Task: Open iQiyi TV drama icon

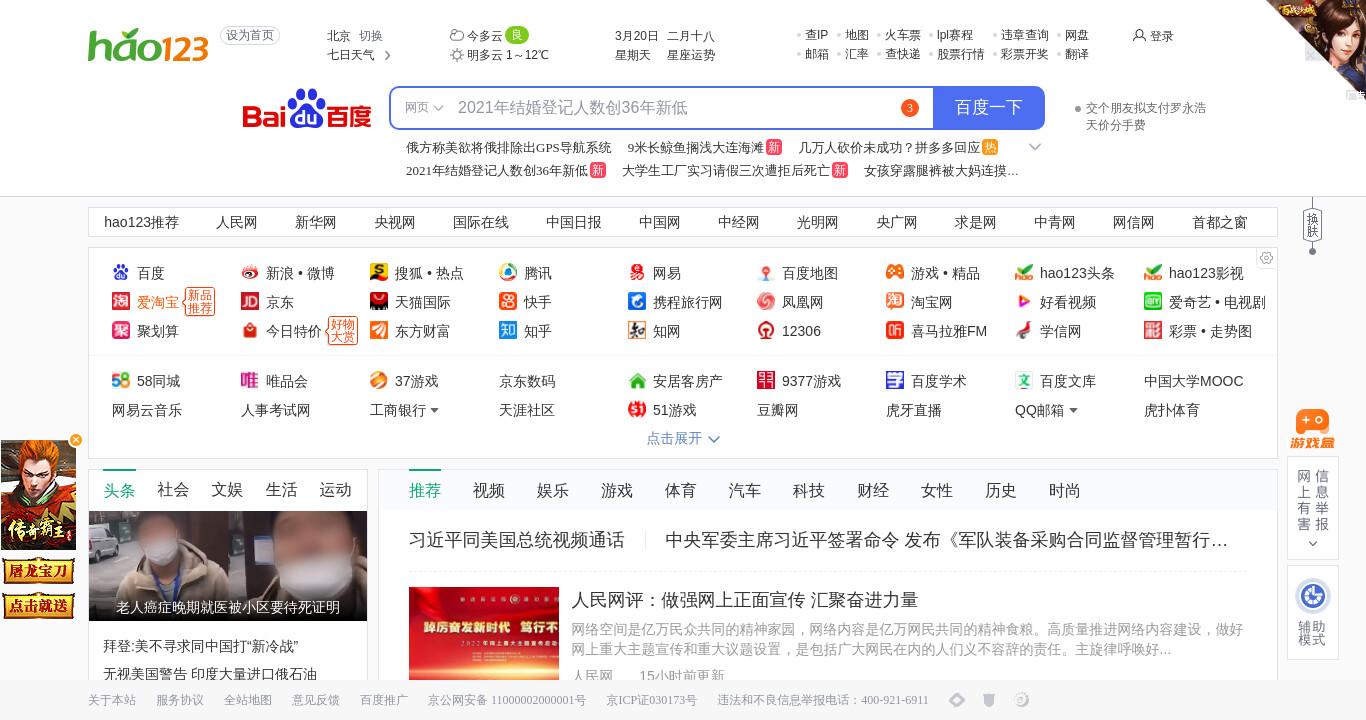Action: click(1153, 302)
